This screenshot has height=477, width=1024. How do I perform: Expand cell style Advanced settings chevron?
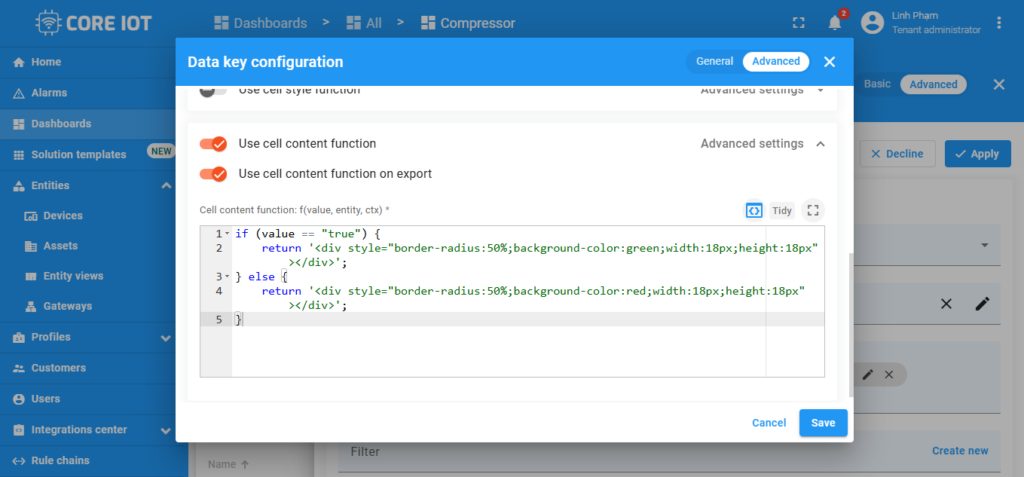tap(821, 90)
